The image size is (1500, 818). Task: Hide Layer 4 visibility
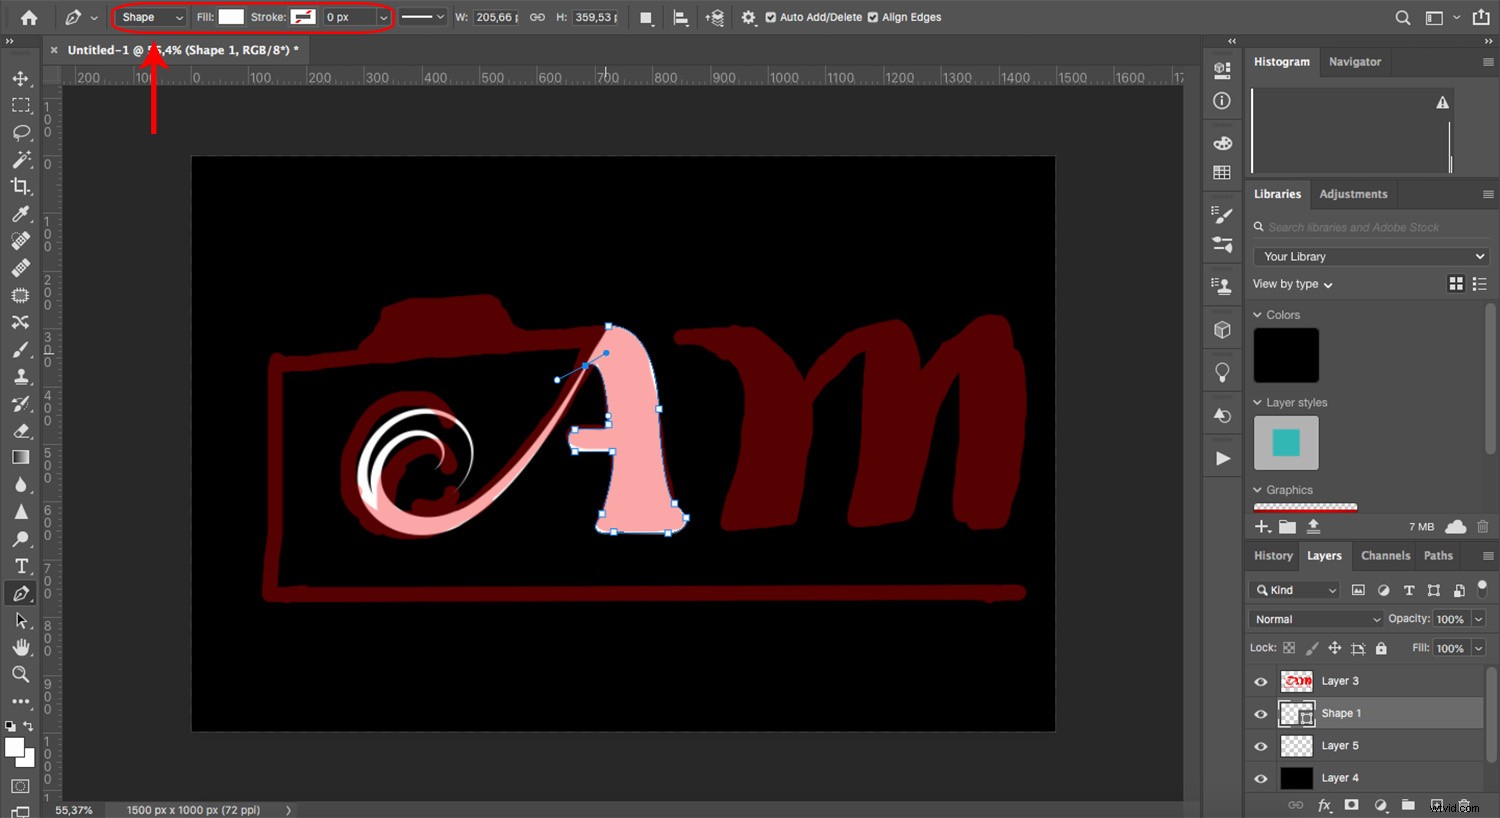[x=1260, y=777]
